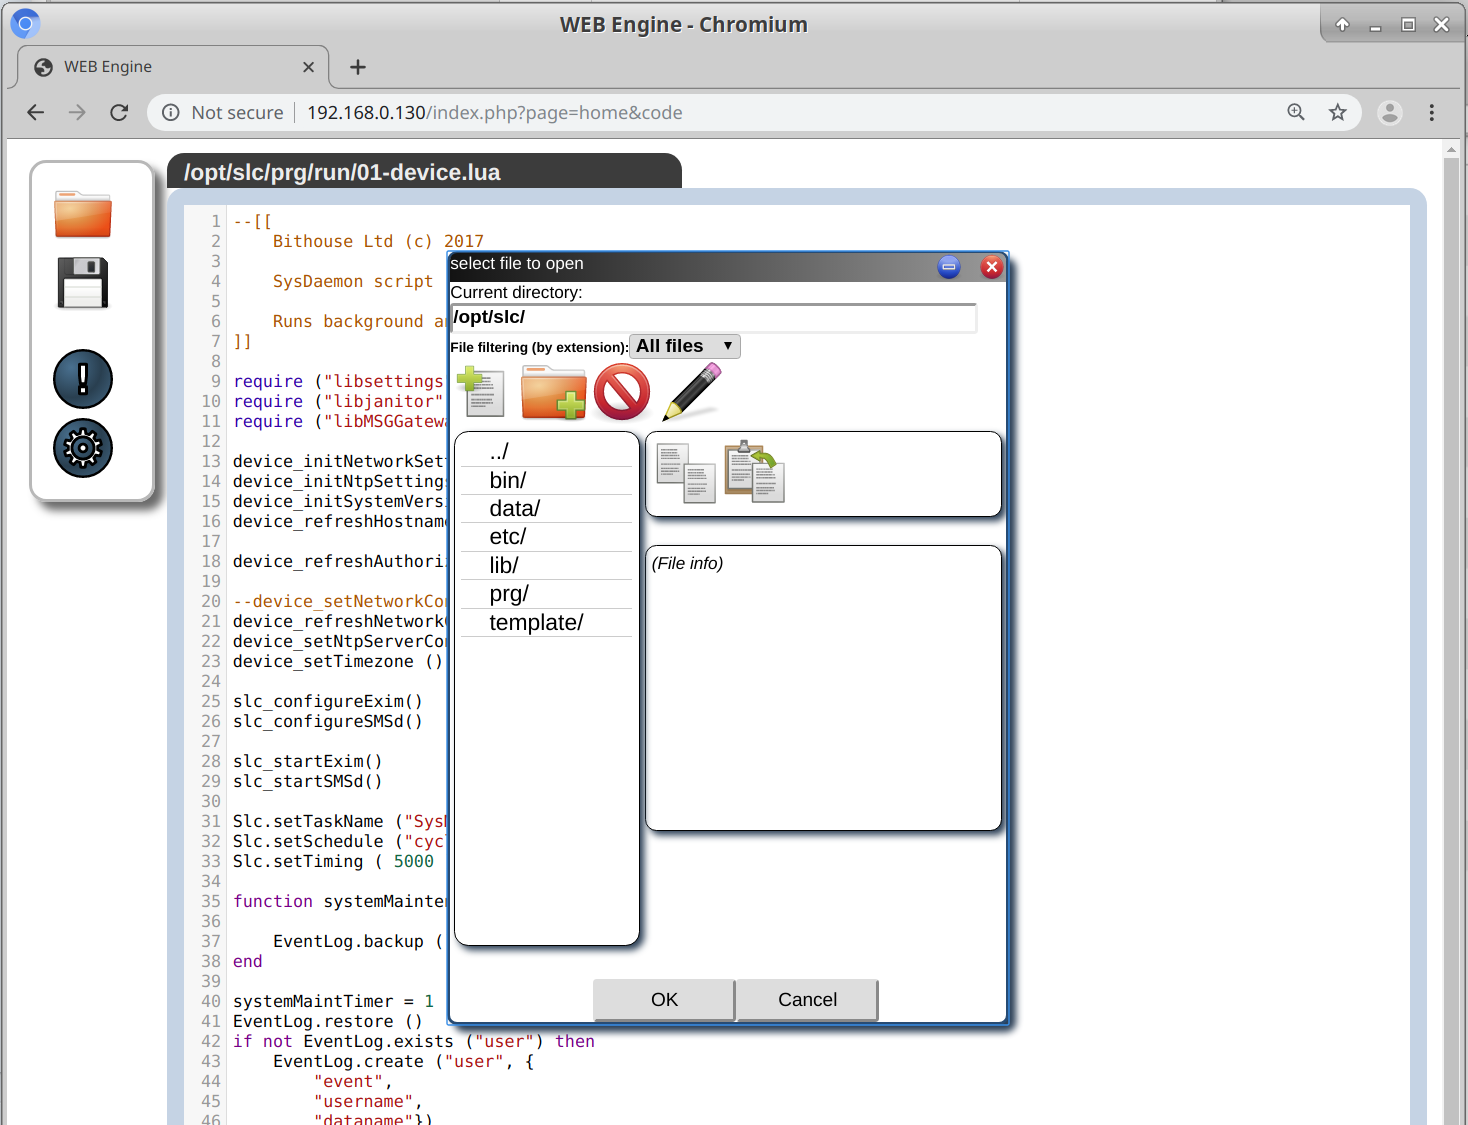
Task: Reload the page
Action: pyautogui.click(x=119, y=113)
